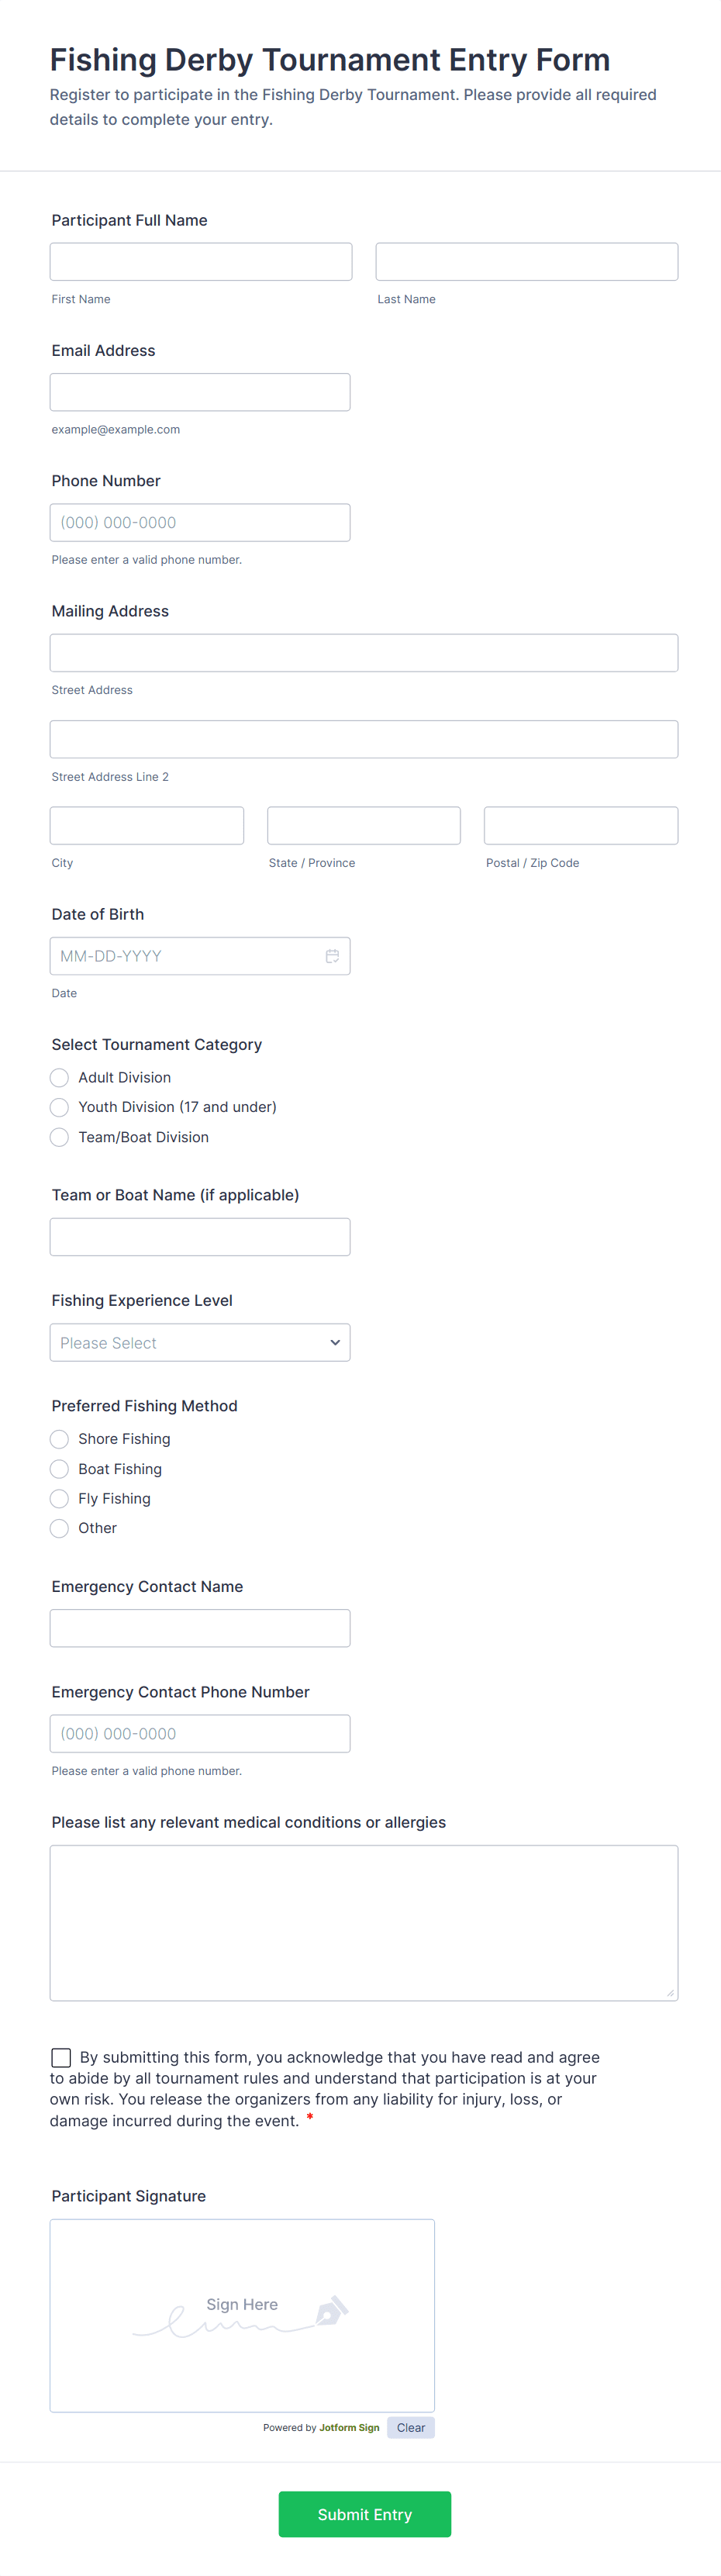Viewport: 721px width, 2576px height.
Task: Click the Last Name input box
Action: (x=526, y=262)
